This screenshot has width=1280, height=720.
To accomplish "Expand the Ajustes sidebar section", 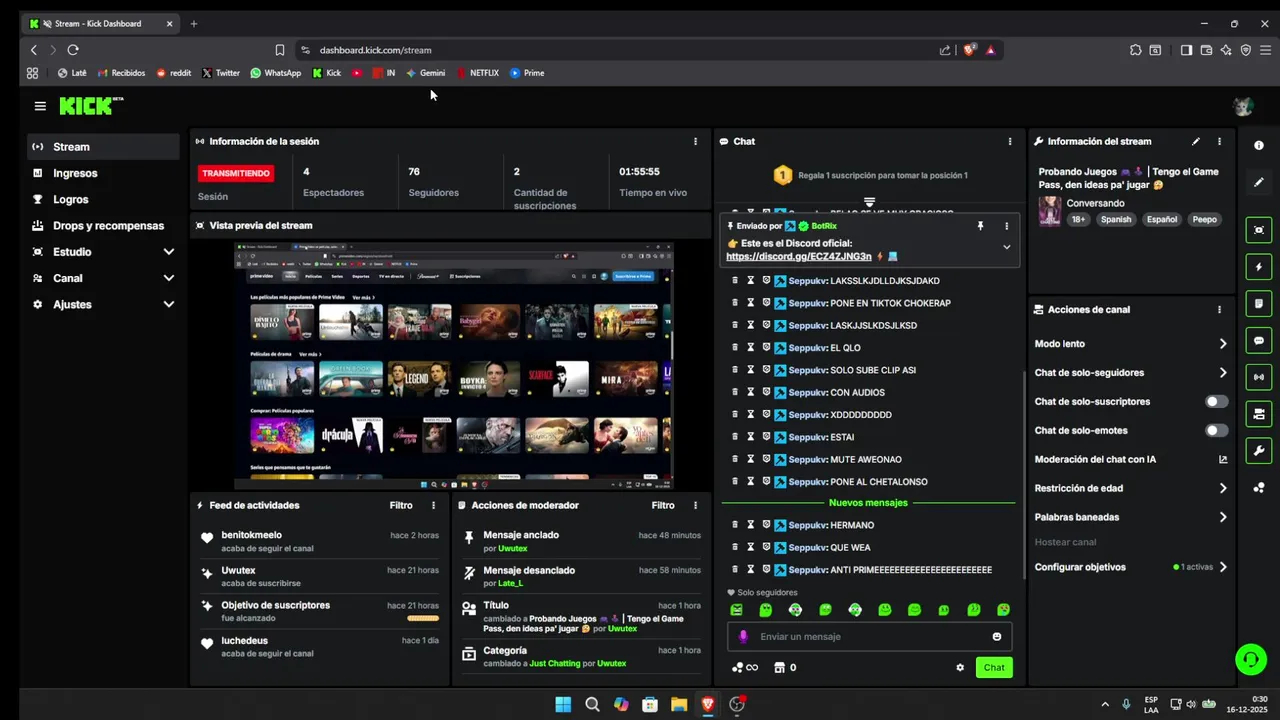I will [168, 304].
